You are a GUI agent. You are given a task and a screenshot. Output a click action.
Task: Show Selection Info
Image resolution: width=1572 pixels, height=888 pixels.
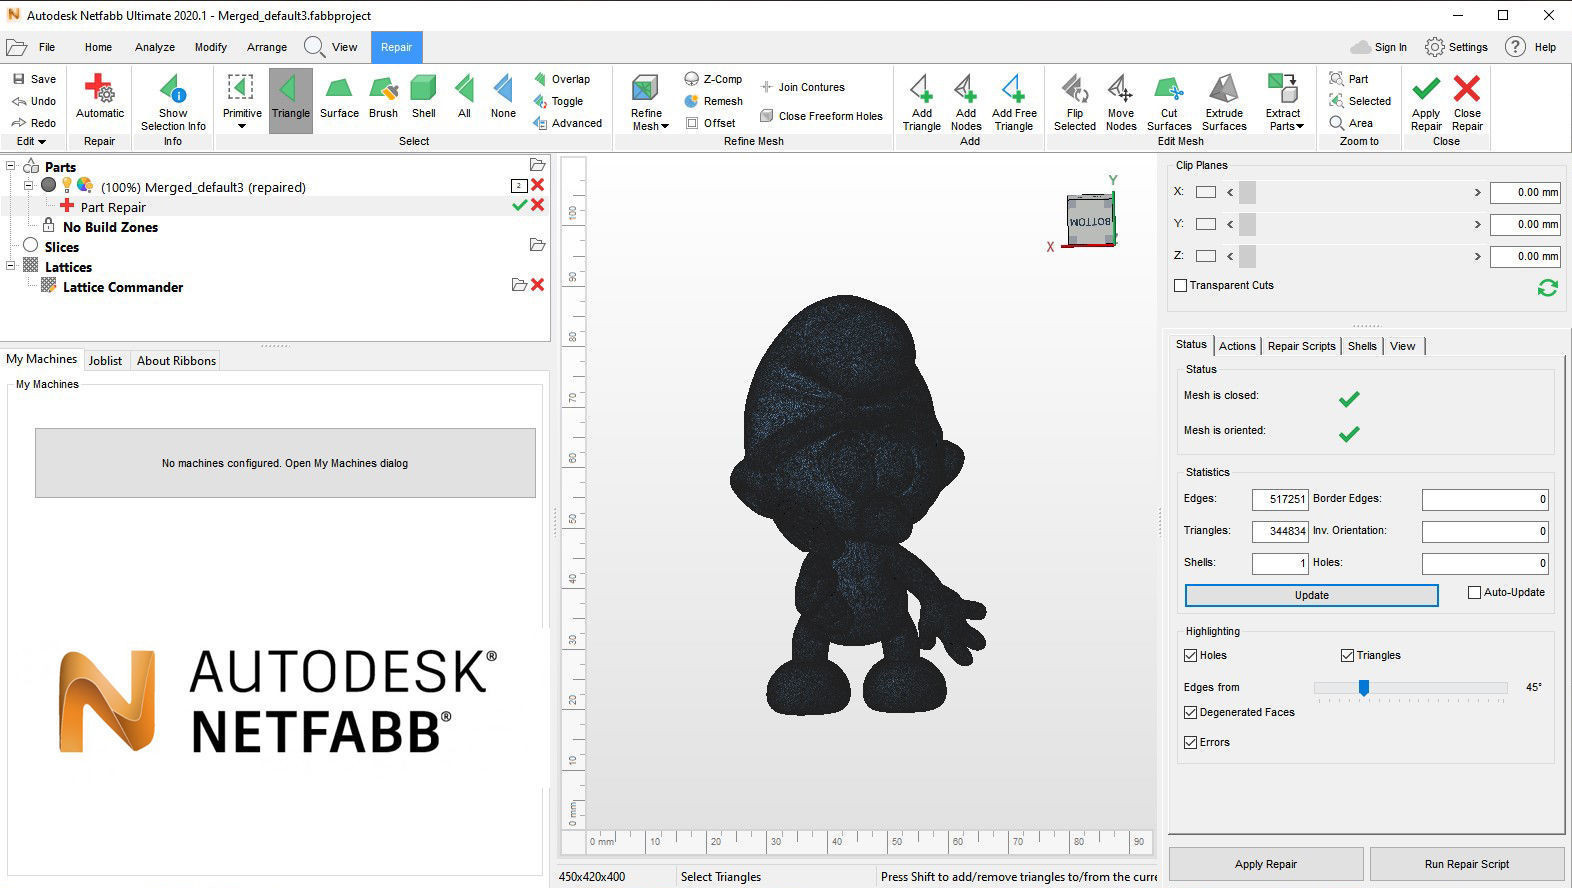click(x=173, y=103)
